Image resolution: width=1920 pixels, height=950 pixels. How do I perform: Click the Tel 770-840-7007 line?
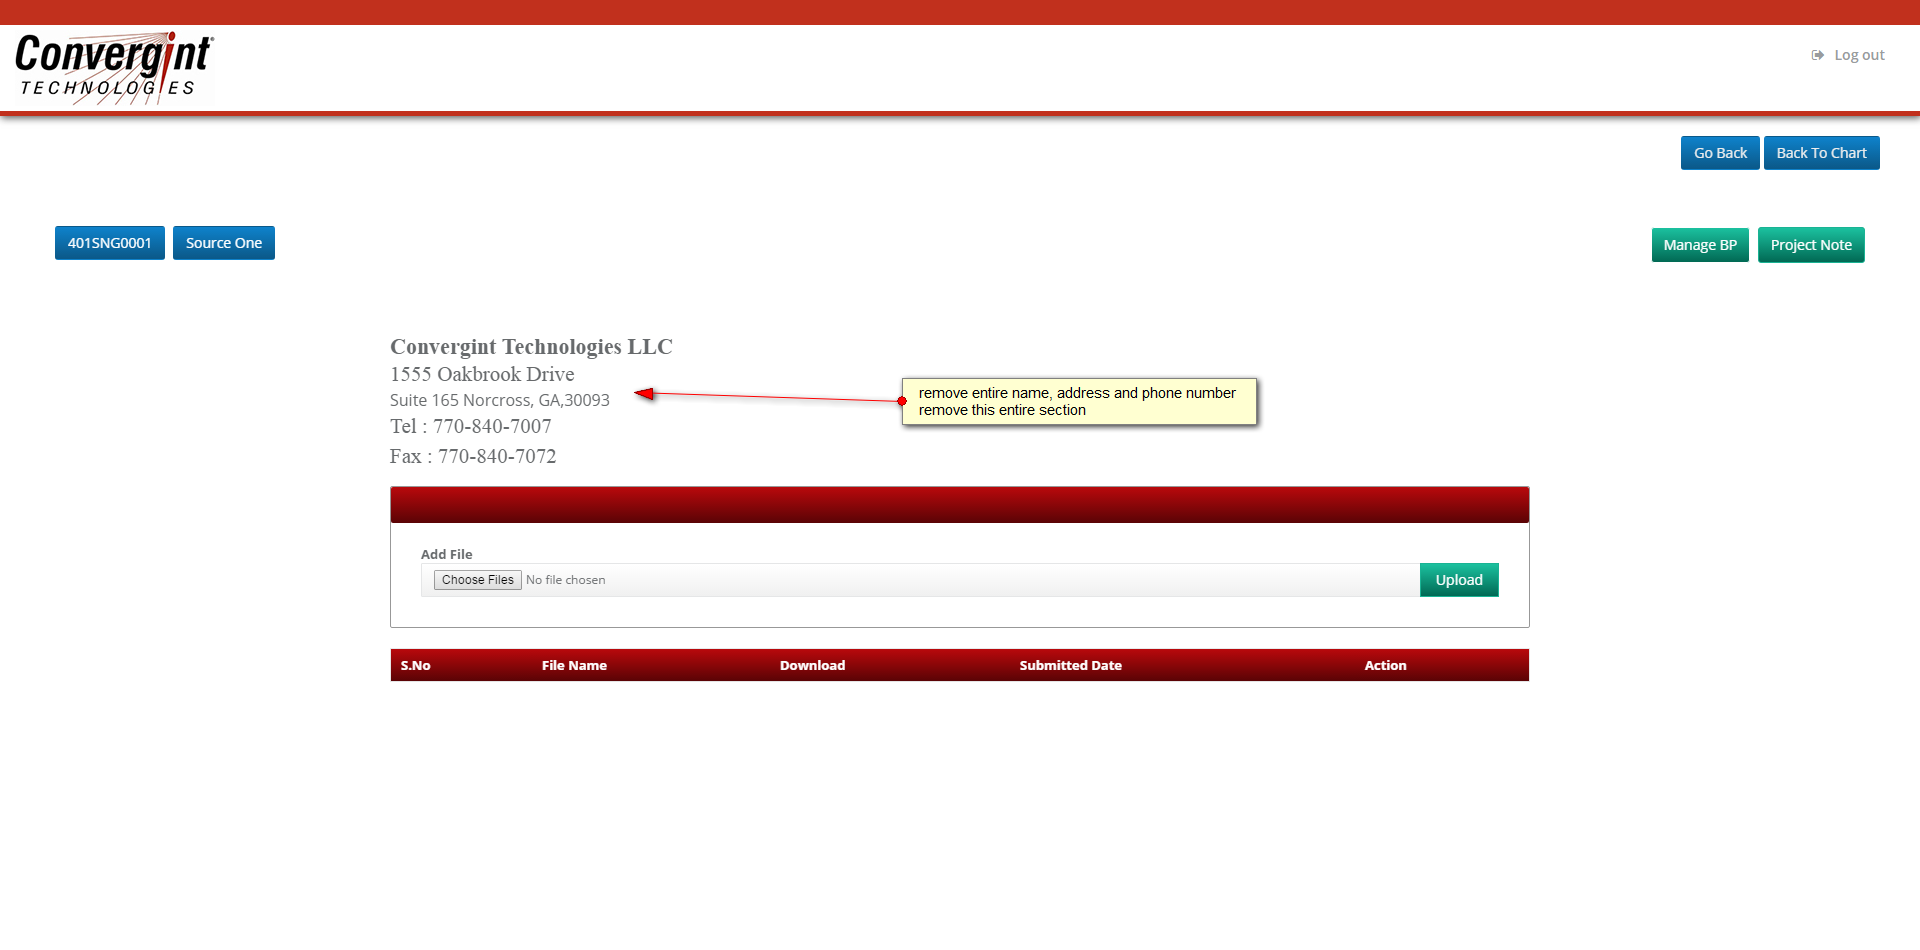tap(471, 426)
